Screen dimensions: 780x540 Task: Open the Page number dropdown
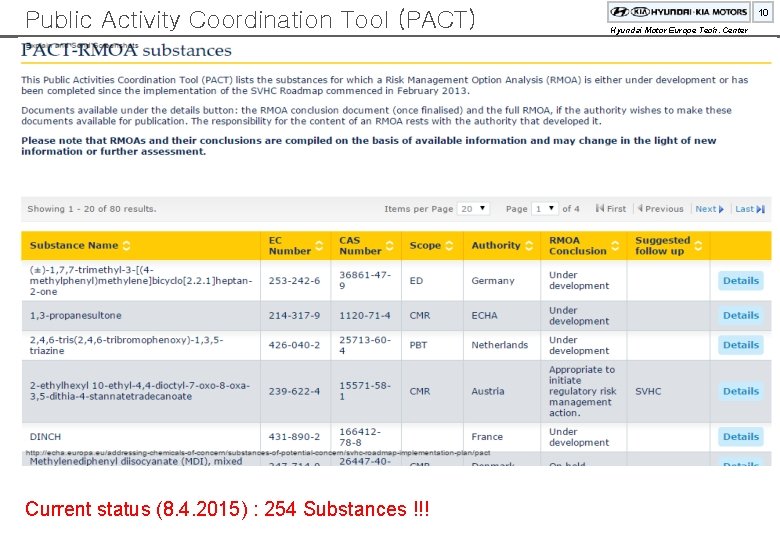coord(544,209)
